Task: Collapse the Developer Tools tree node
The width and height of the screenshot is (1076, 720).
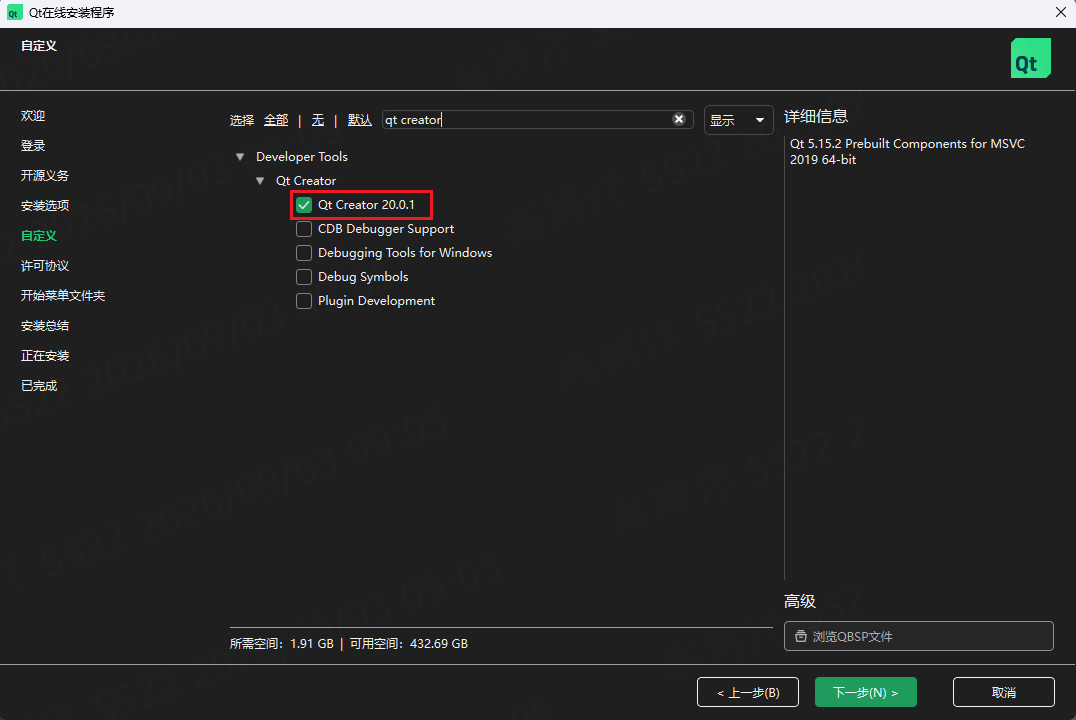Action: pyautogui.click(x=240, y=157)
